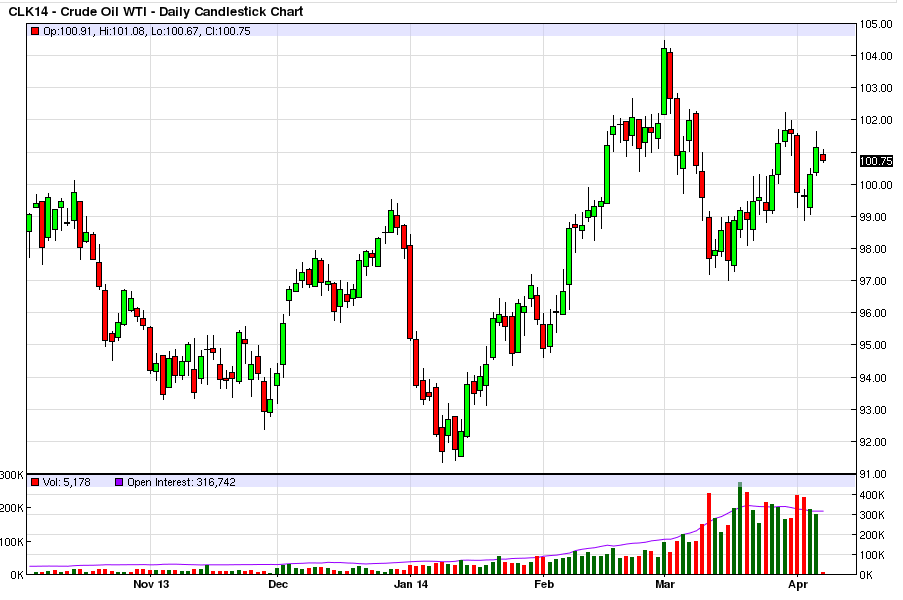Click the Mar date axis label
Viewport: 903px width, 600px height.
coord(665,584)
